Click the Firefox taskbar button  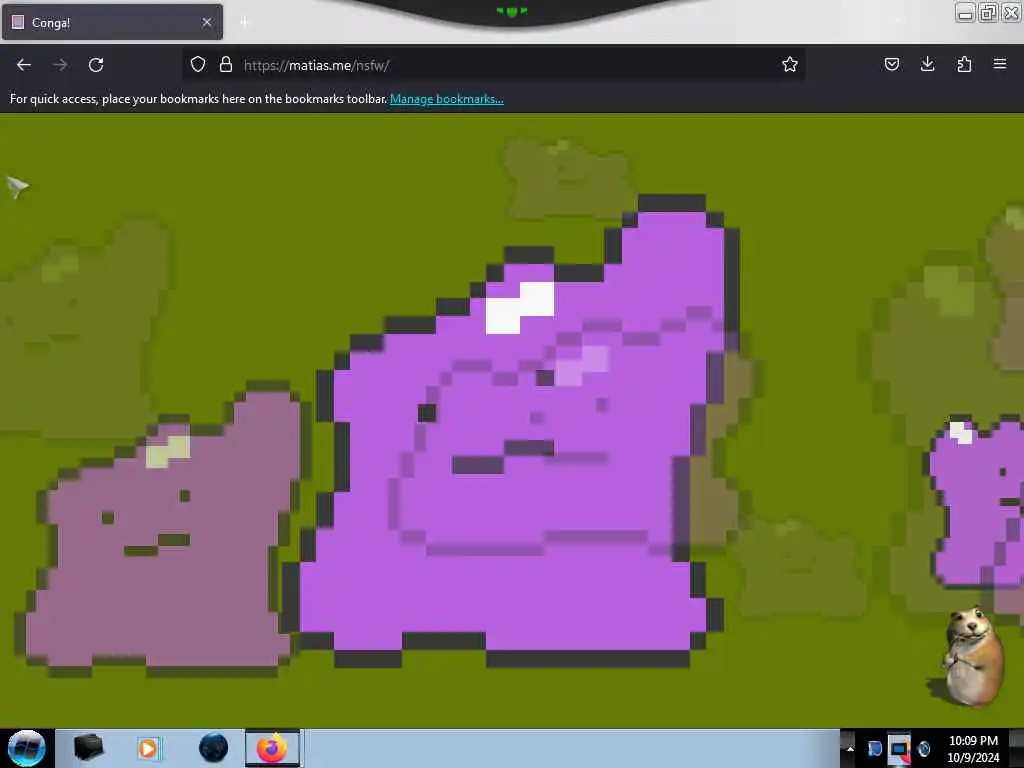pyautogui.click(x=273, y=748)
